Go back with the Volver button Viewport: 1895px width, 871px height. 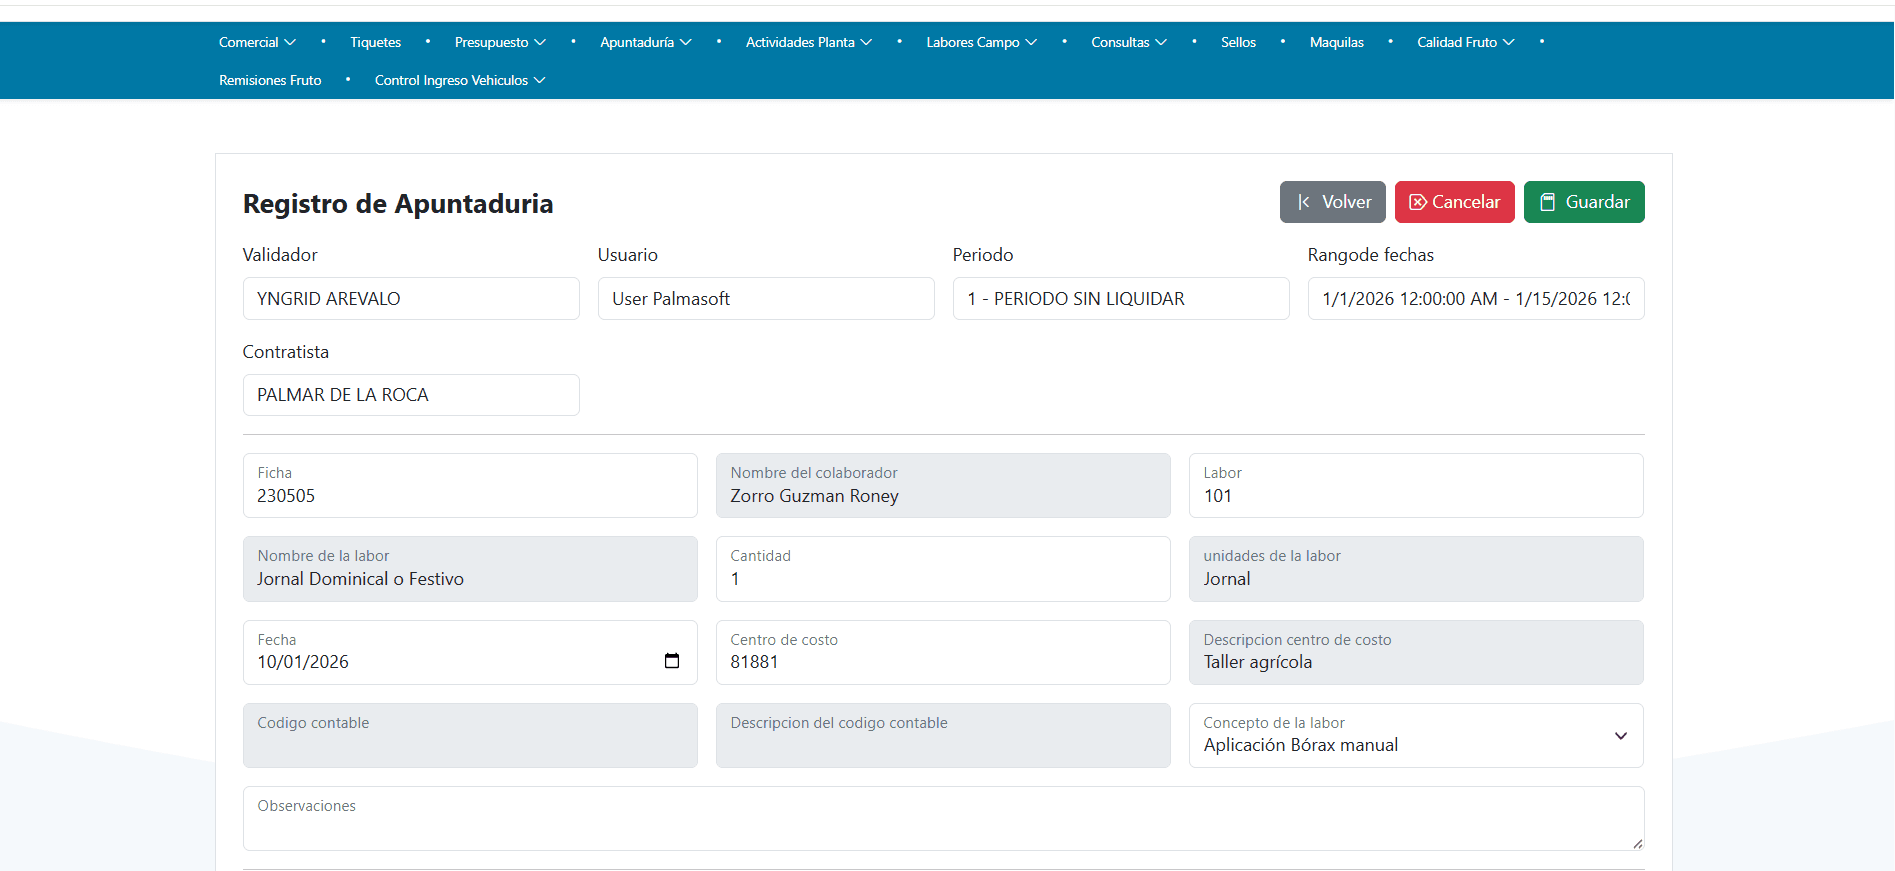point(1332,202)
